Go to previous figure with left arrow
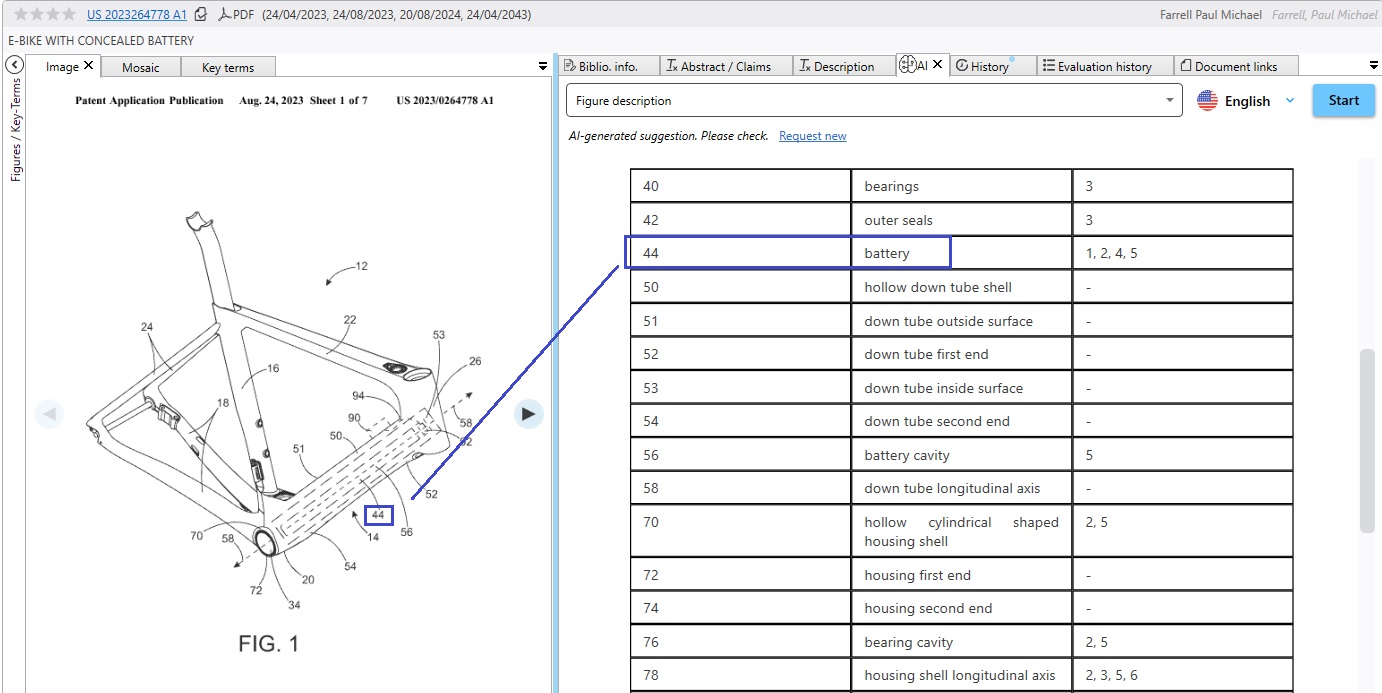This screenshot has width=1382, height=693. [x=49, y=414]
